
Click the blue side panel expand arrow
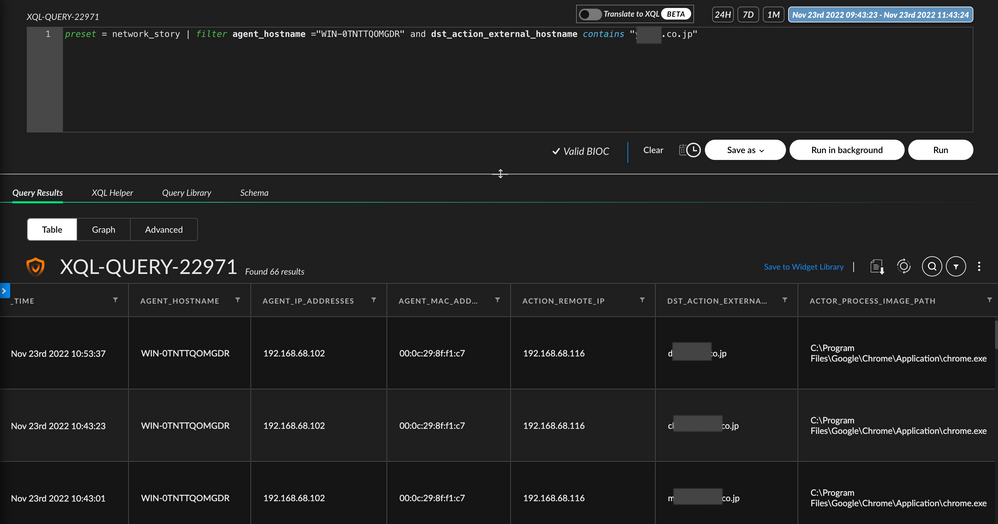(x=4, y=291)
